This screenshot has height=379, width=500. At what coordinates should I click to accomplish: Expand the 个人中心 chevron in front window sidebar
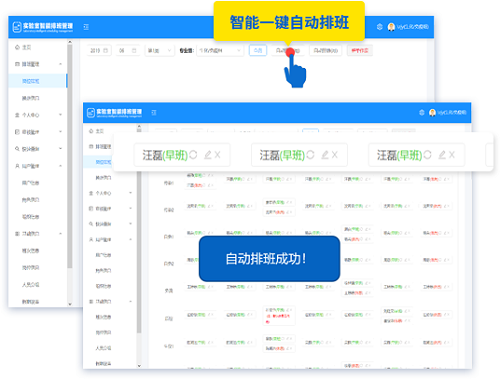(130, 193)
